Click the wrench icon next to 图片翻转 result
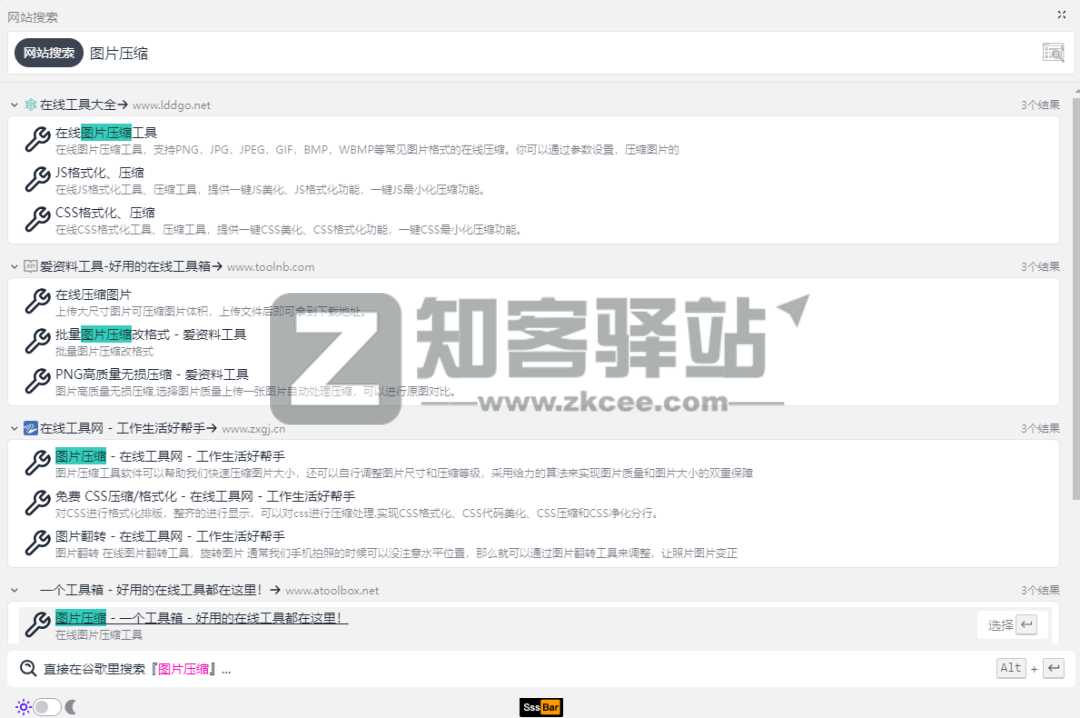 point(37,543)
